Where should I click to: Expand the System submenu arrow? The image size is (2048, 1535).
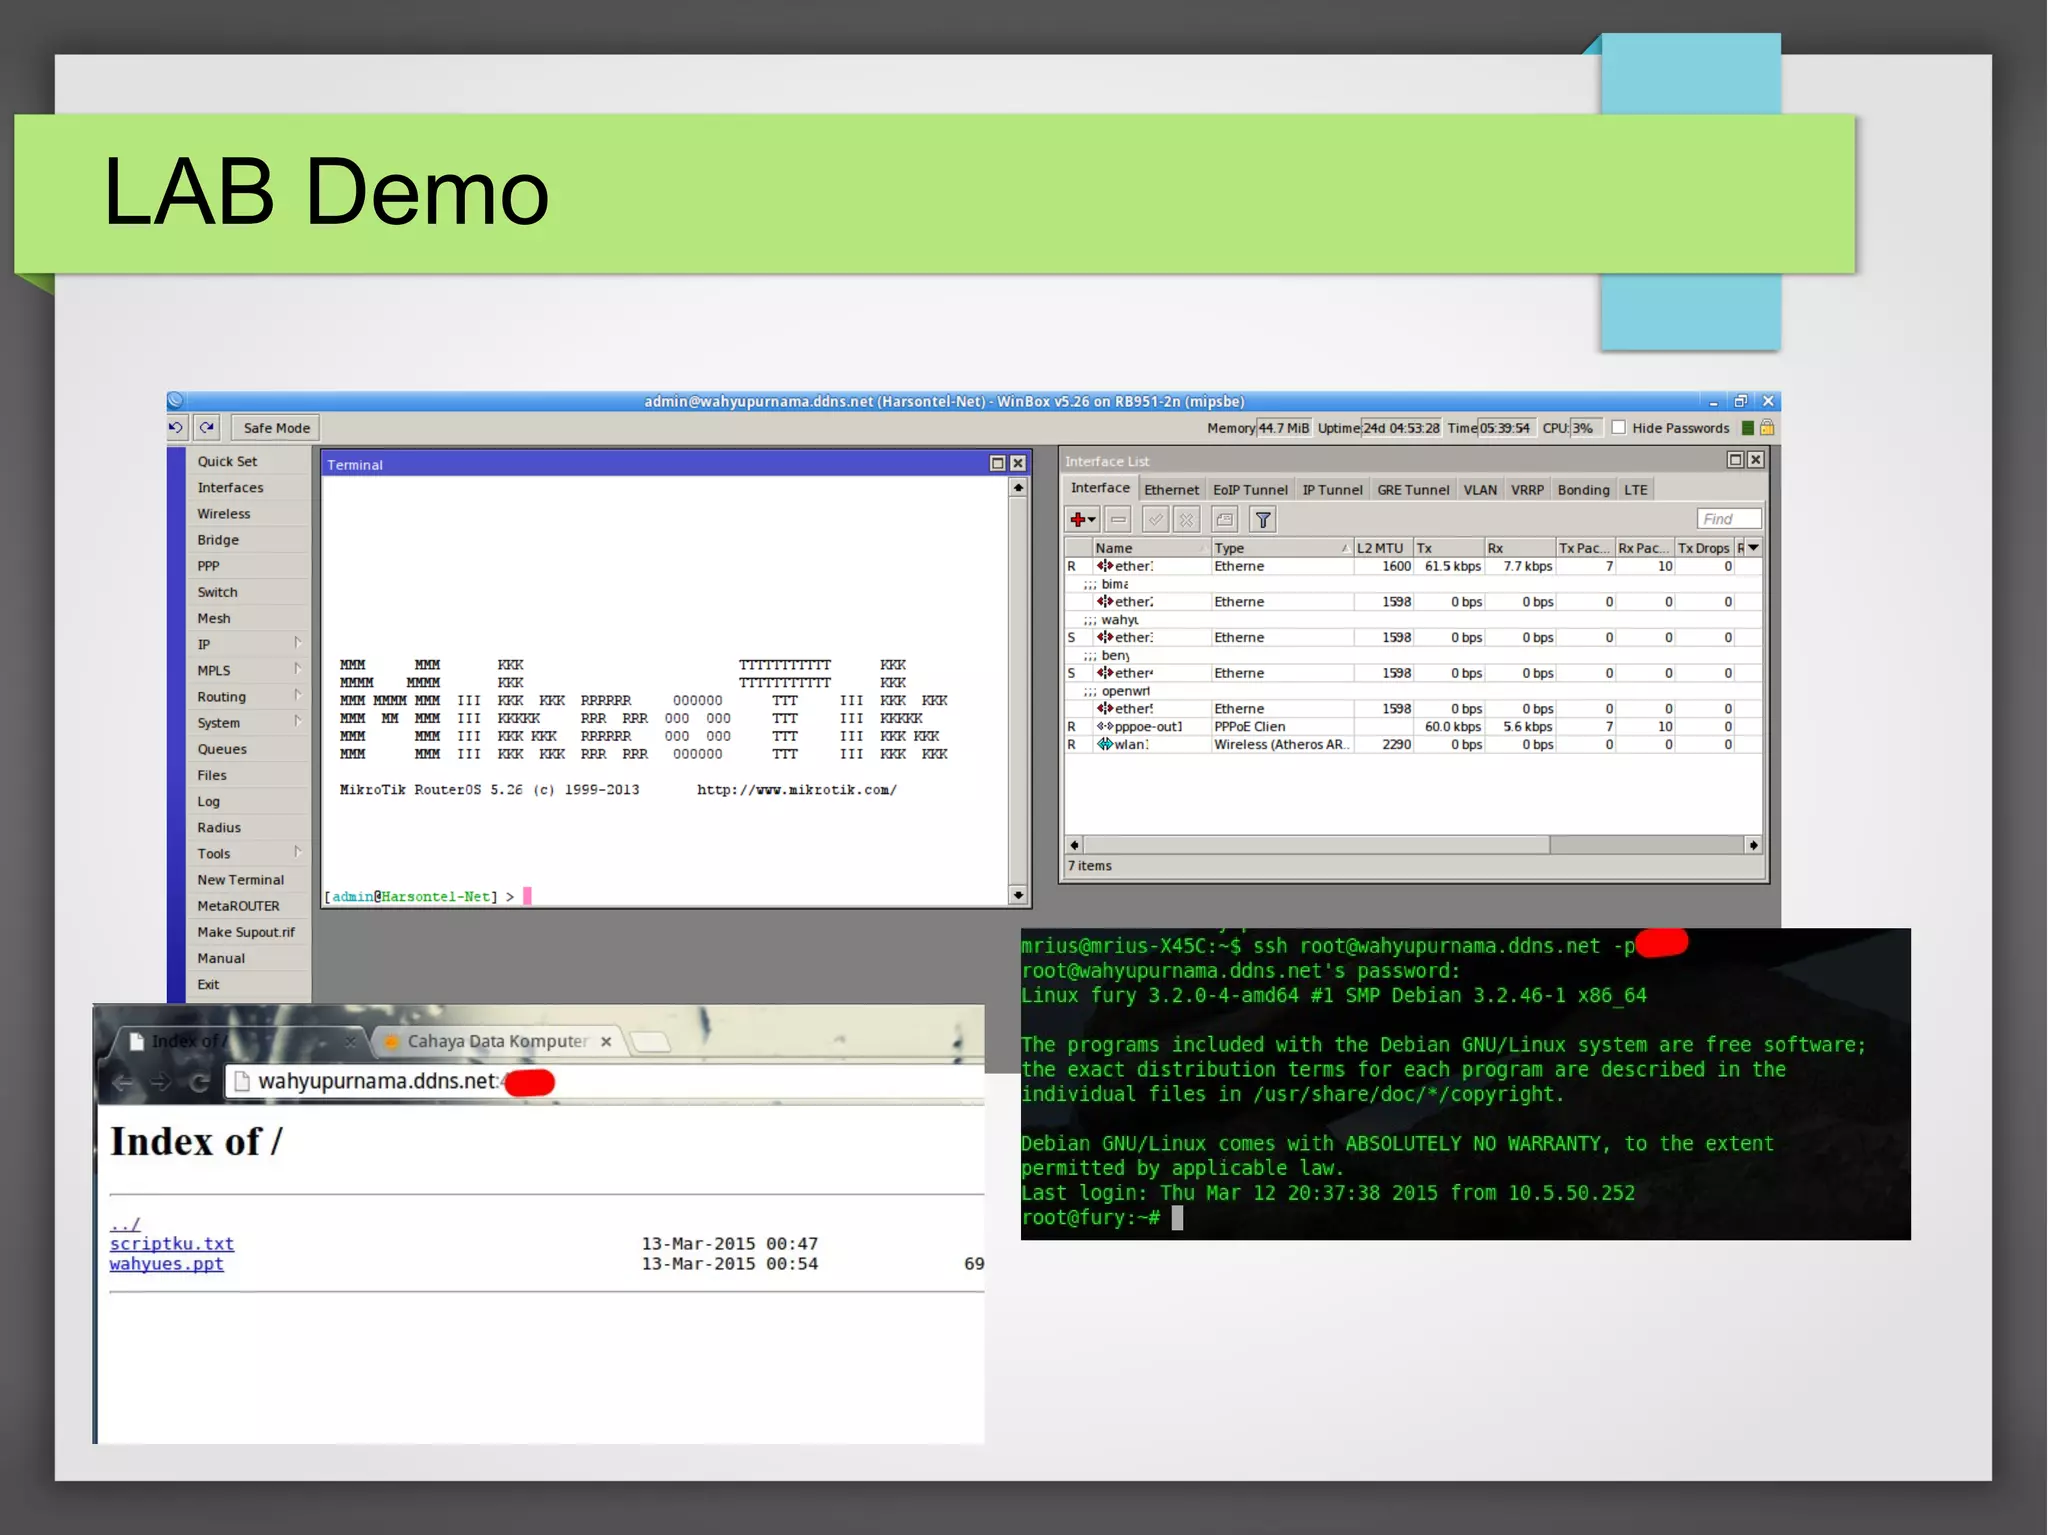(x=298, y=721)
